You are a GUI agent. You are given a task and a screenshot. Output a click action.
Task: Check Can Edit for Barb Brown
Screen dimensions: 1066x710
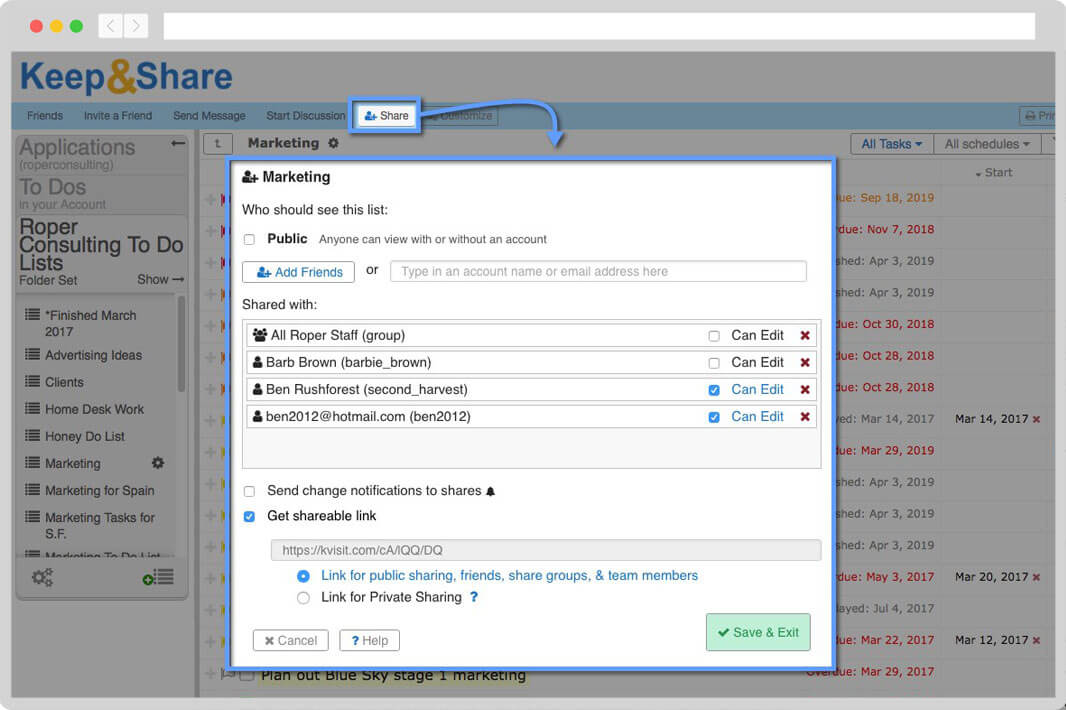point(714,363)
